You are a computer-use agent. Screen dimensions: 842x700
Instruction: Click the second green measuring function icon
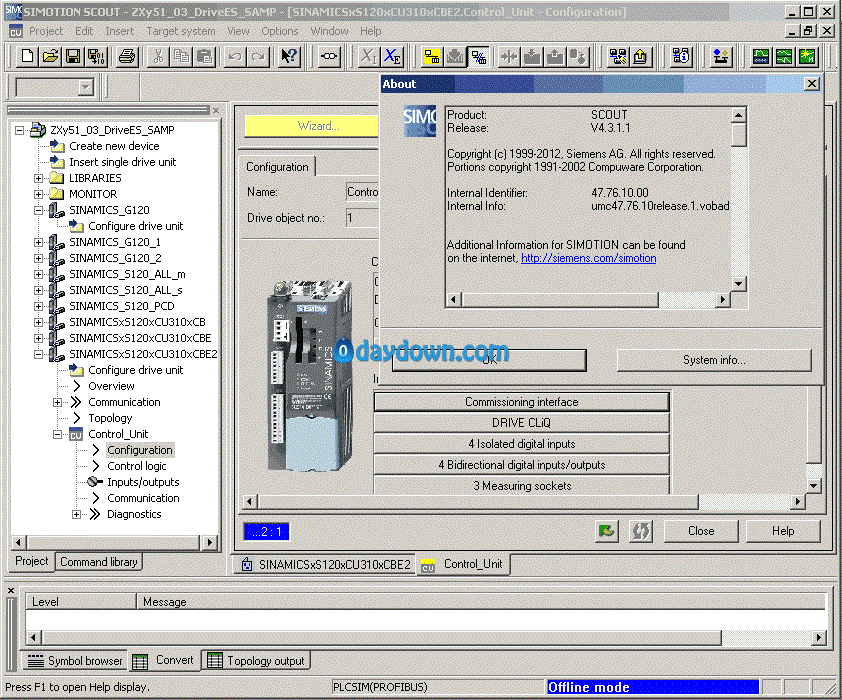[784, 56]
